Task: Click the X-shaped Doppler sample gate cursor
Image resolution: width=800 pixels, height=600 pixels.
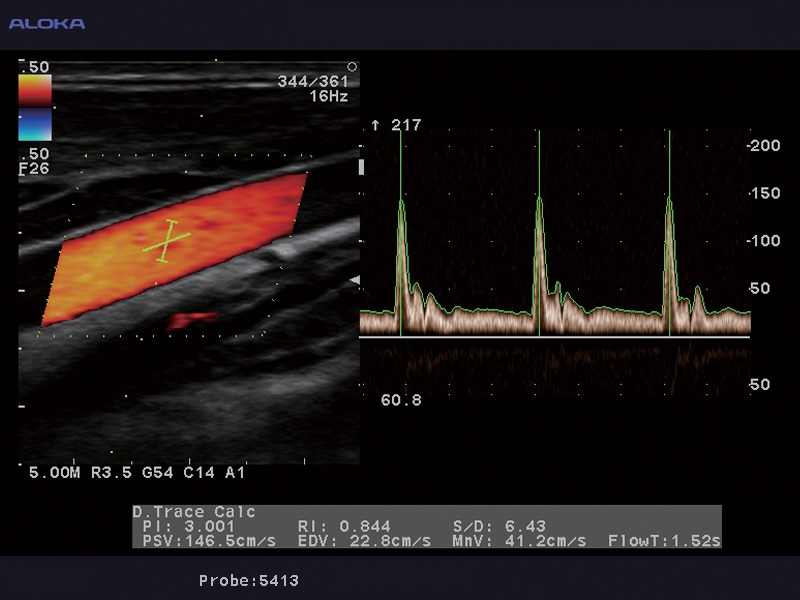Action: (x=167, y=241)
